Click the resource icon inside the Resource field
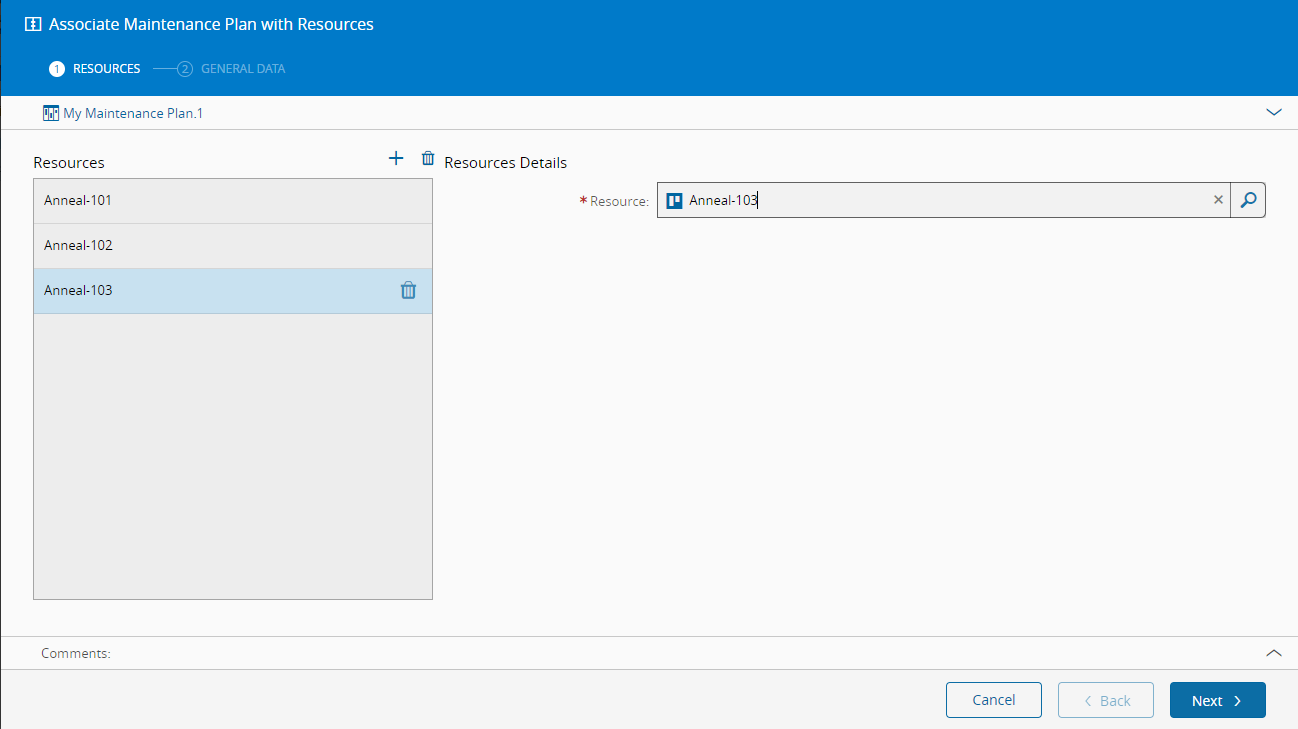The width and height of the screenshot is (1298, 729). [674, 200]
